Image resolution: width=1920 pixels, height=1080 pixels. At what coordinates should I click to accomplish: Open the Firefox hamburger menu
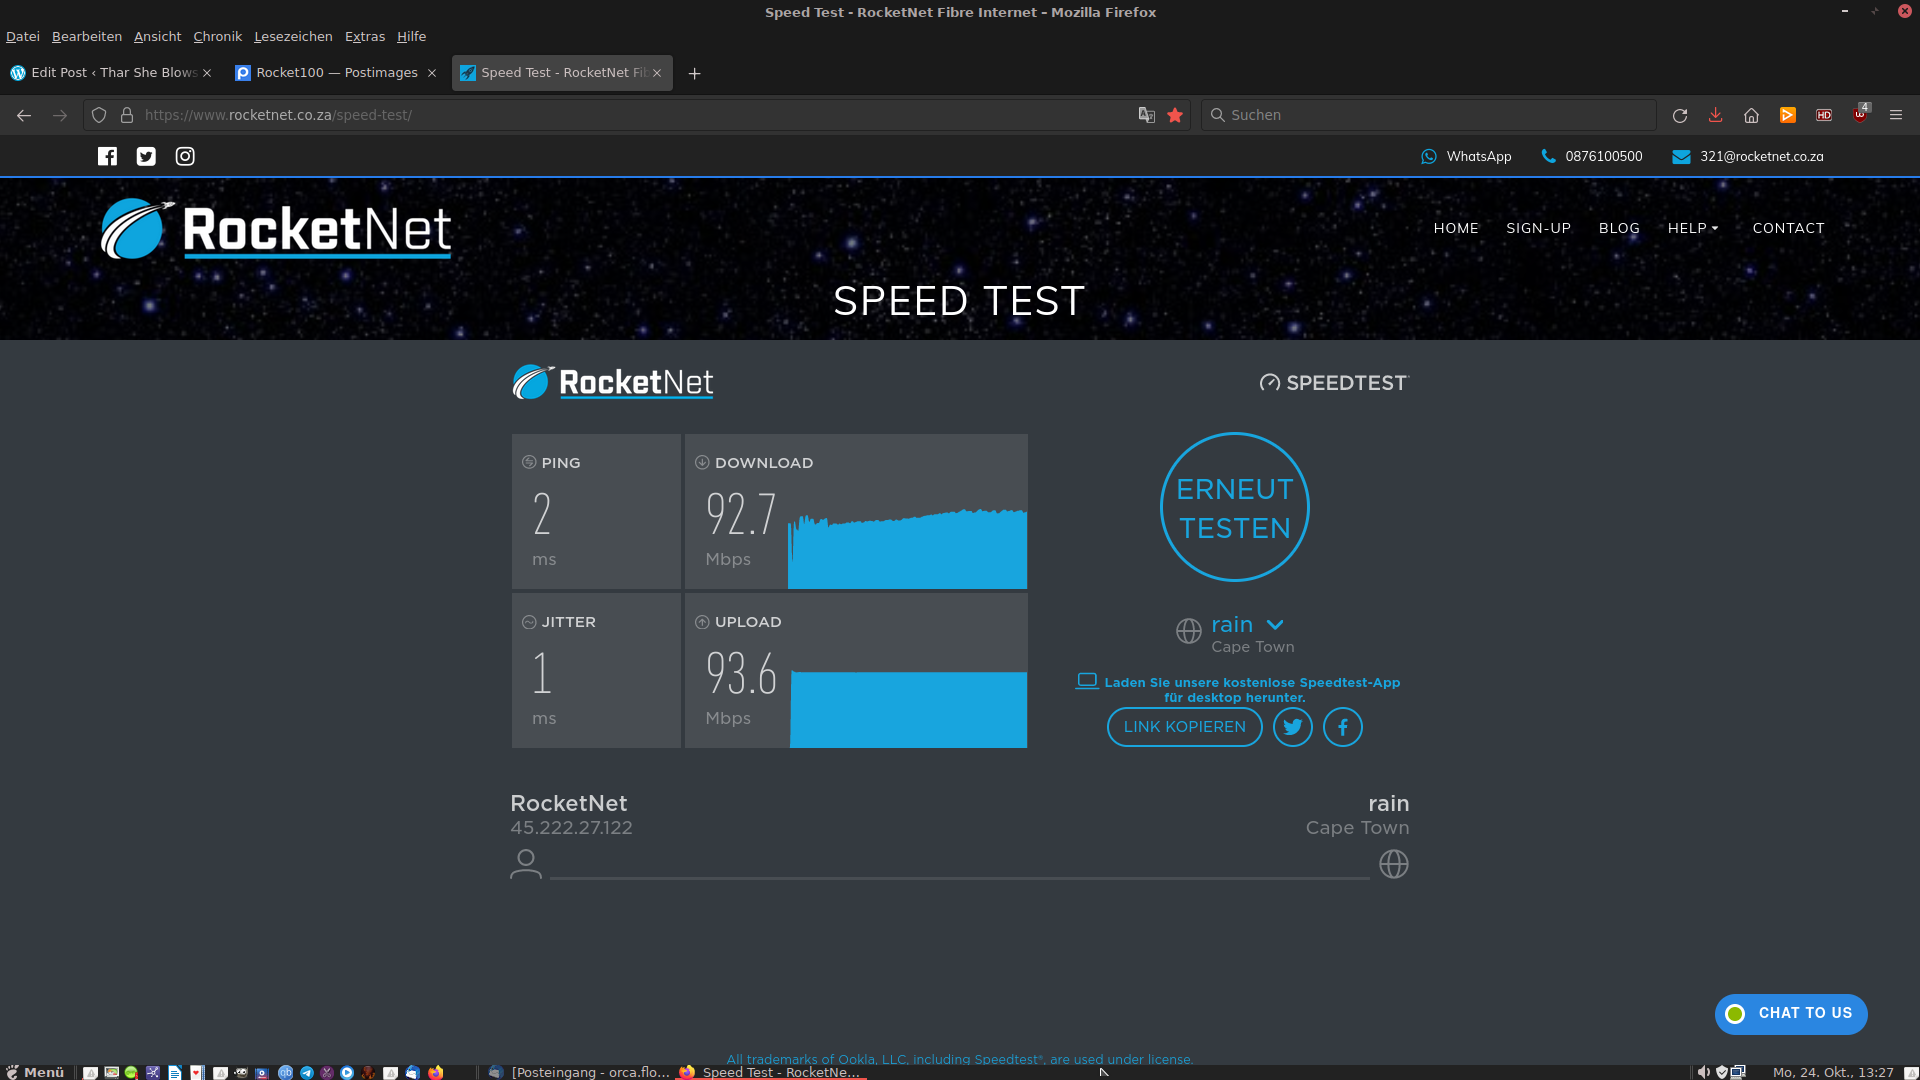[x=1896, y=115]
